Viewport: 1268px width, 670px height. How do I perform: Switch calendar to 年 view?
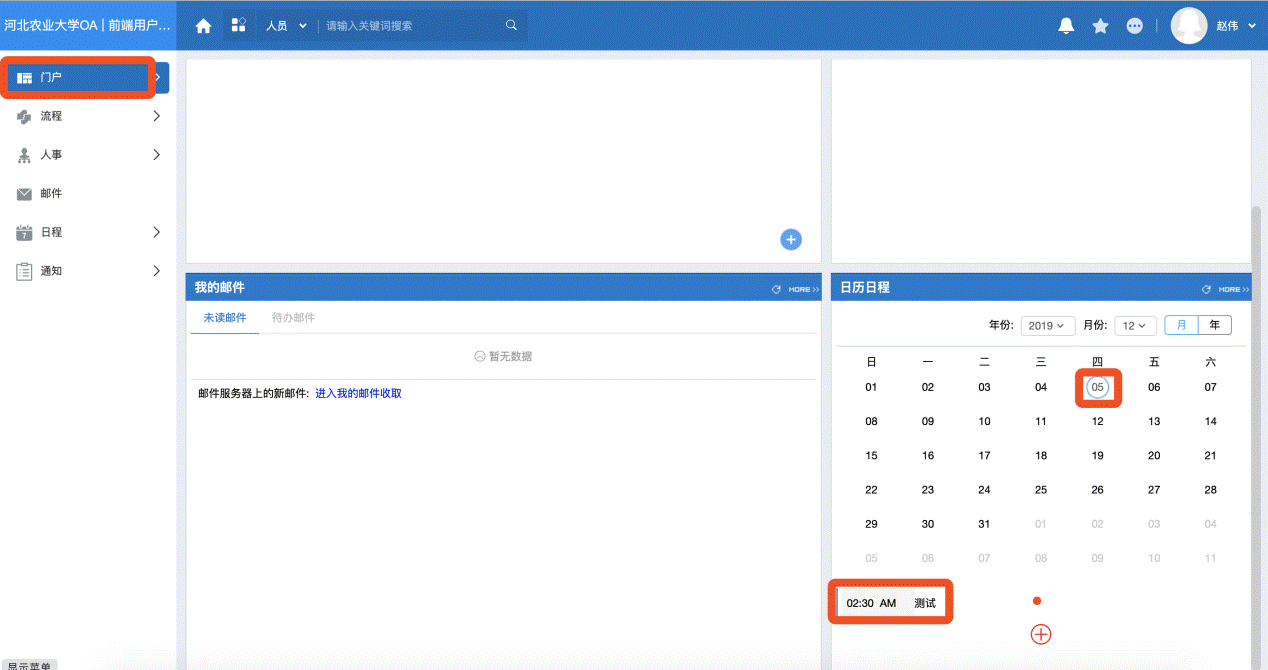click(1214, 325)
